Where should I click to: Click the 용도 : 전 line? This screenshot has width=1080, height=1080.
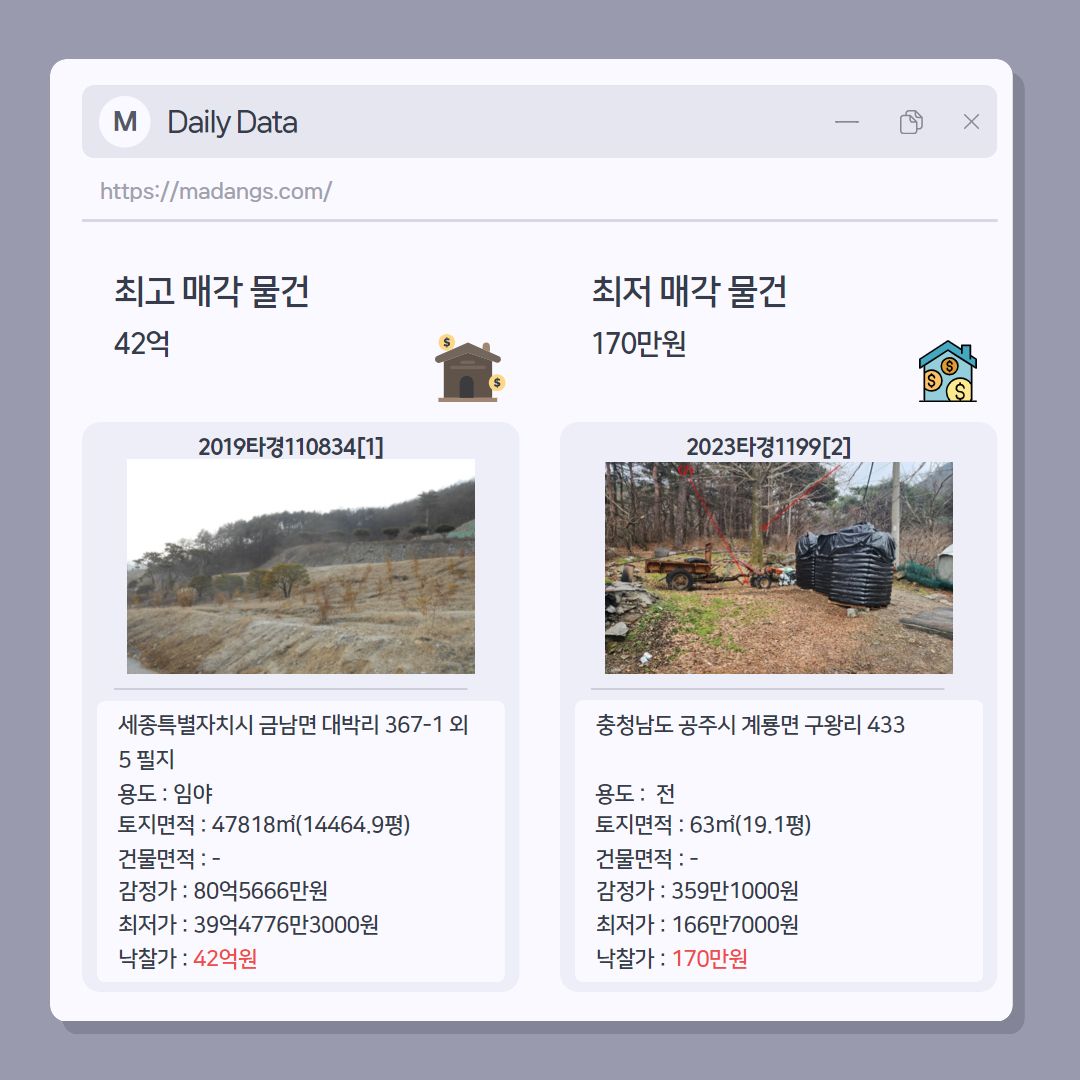click(x=635, y=793)
